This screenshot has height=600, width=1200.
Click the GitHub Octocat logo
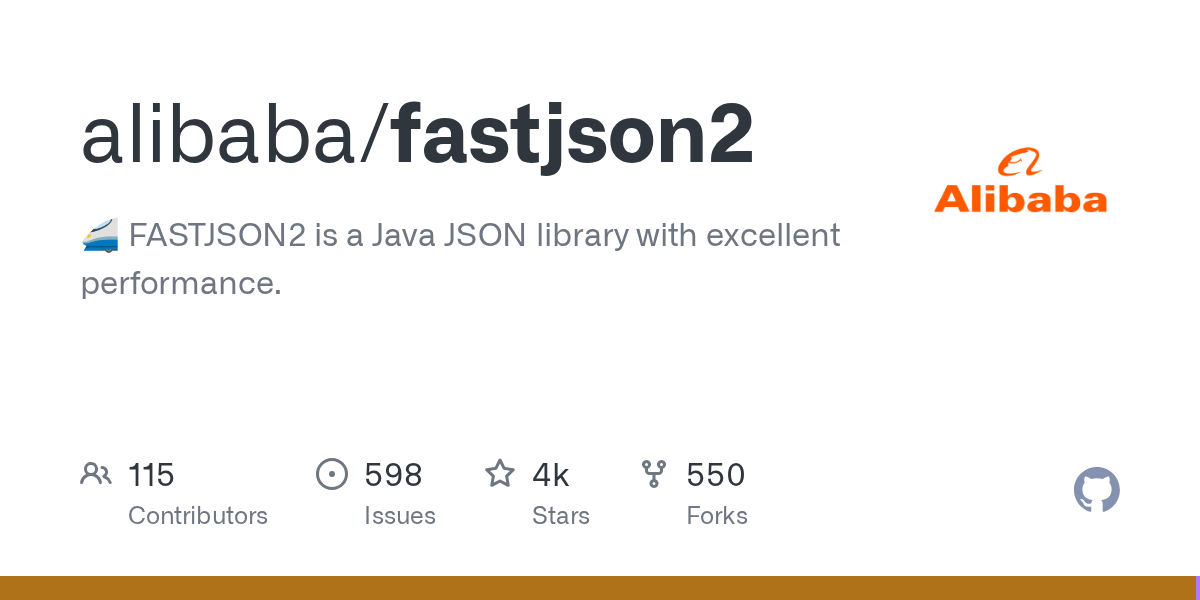1097,490
